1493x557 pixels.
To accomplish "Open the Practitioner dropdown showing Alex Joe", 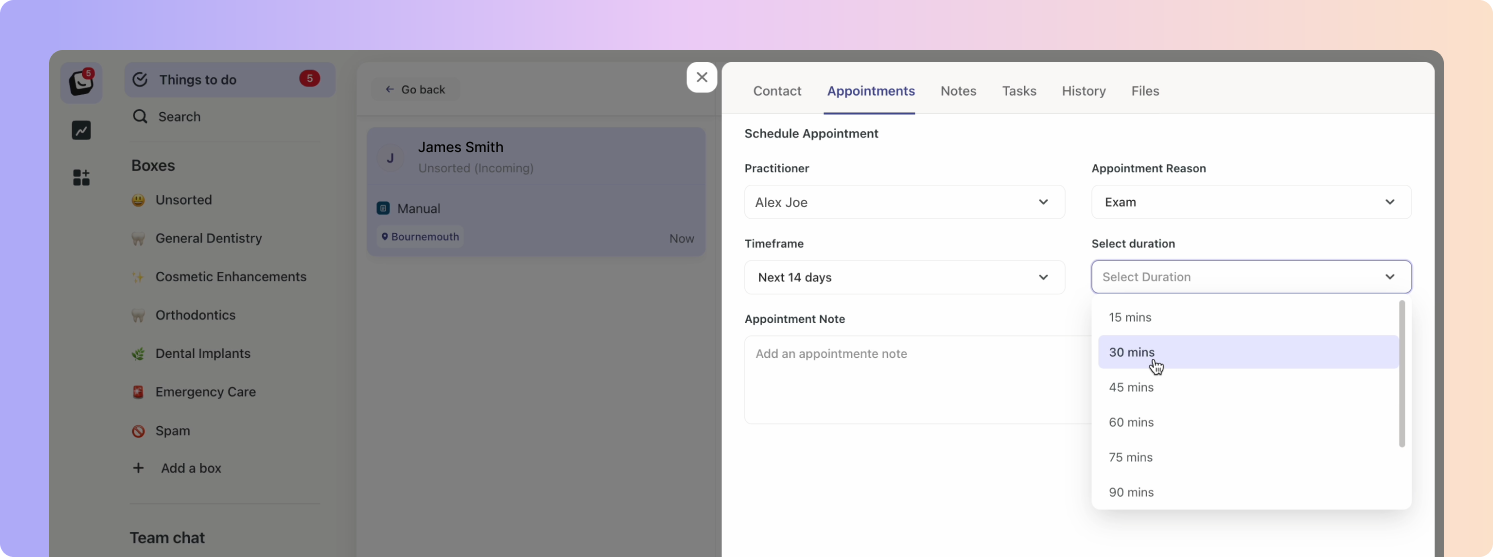I will pyautogui.click(x=905, y=202).
